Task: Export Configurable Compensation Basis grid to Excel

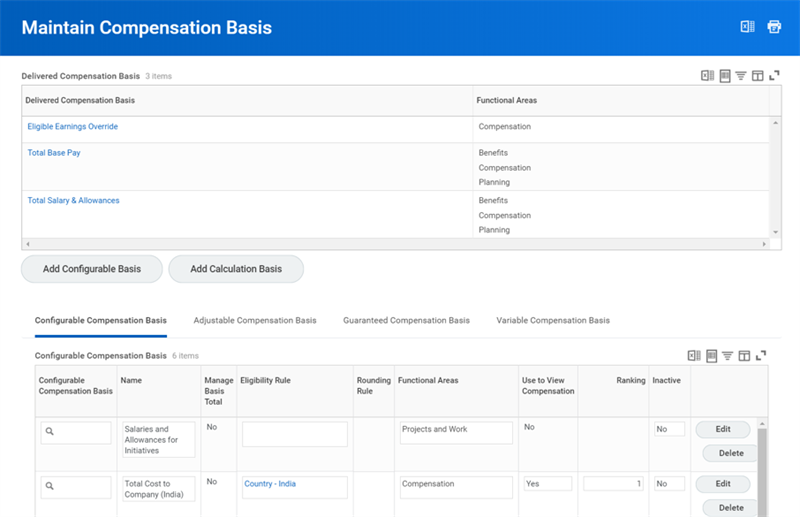Action: pyautogui.click(x=694, y=355)
